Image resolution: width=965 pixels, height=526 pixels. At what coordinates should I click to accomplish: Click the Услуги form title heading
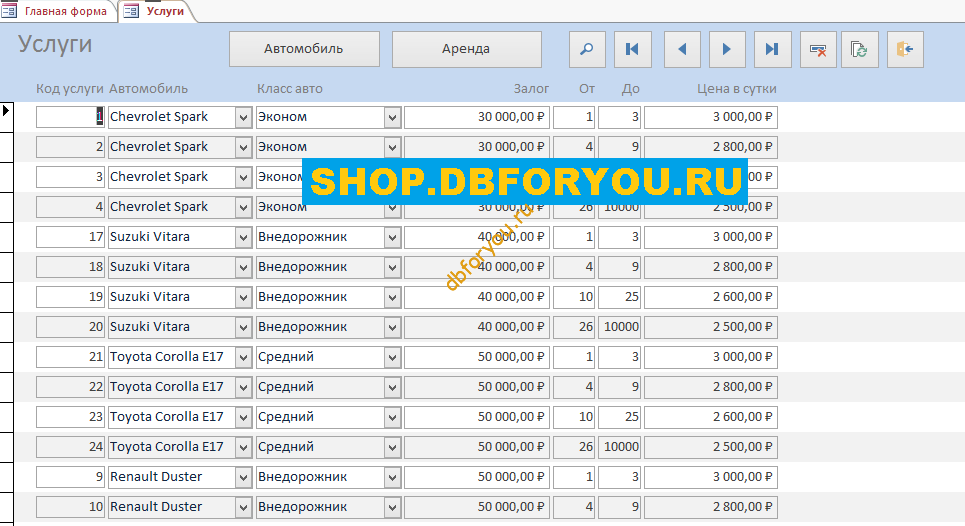pyautogui.click(x=55, y=44)
